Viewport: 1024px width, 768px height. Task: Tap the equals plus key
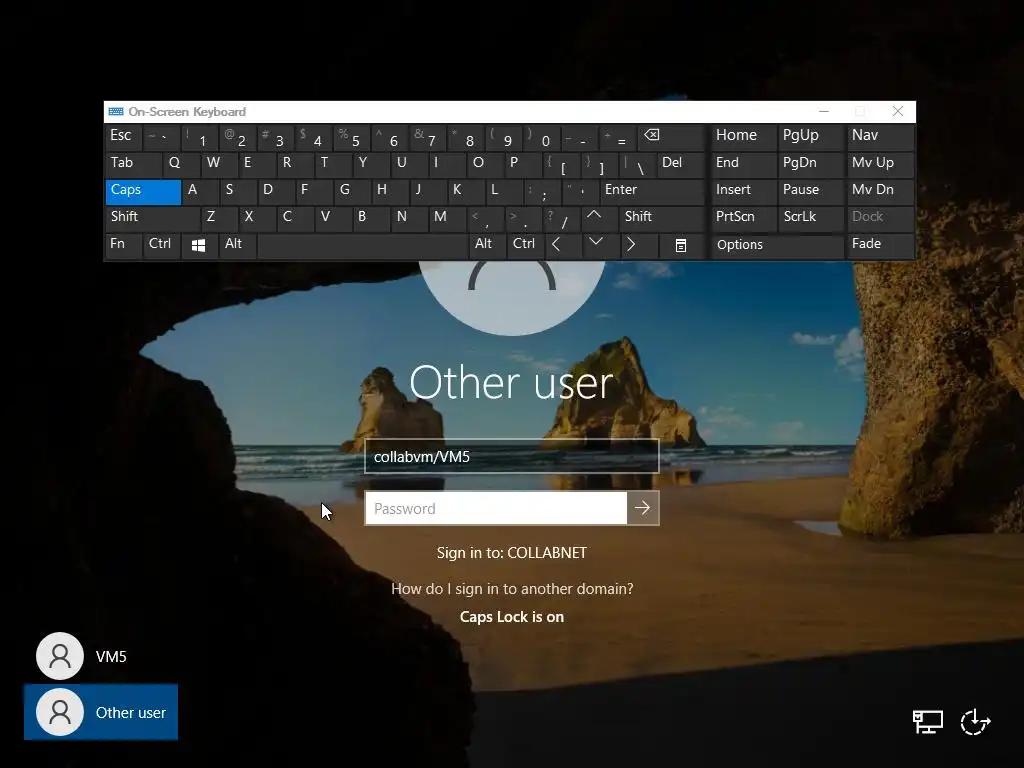(x=616, y=137)
